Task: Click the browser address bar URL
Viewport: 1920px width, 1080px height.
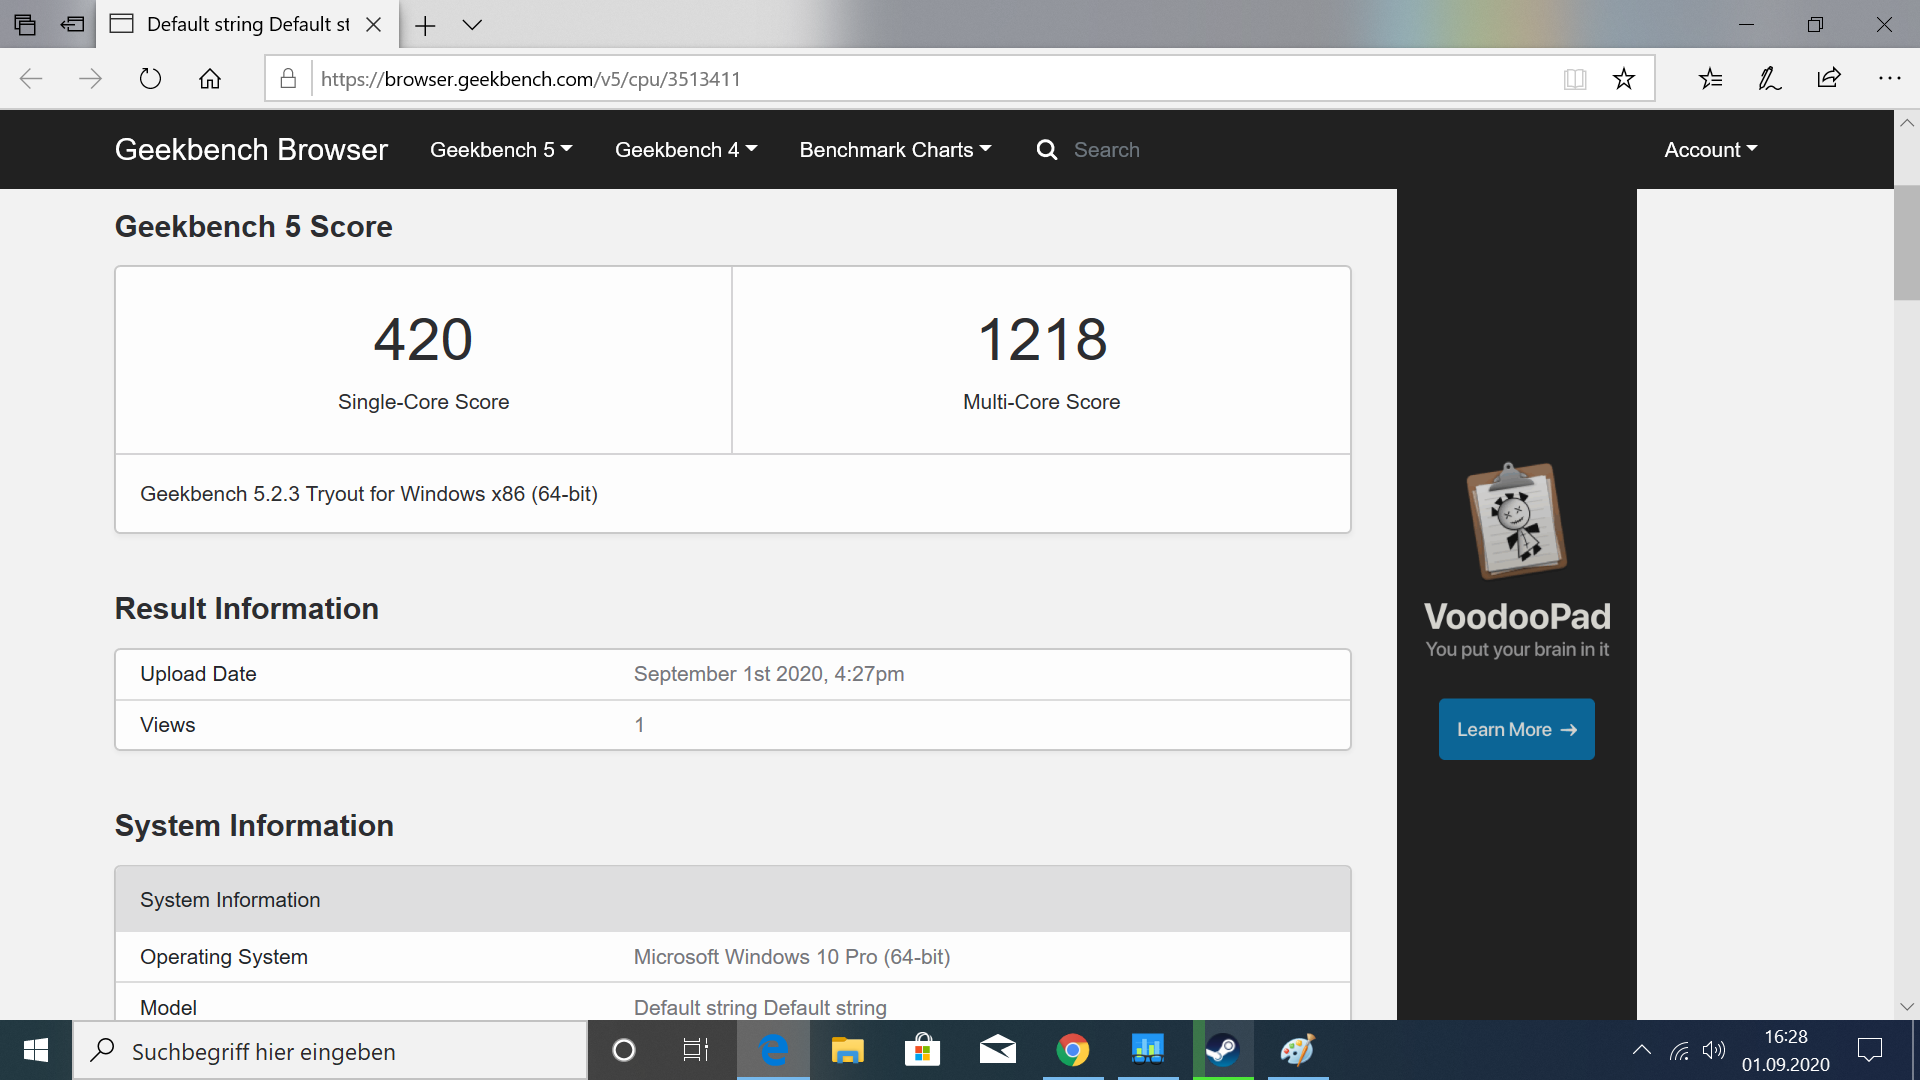Action: [530, 79]
